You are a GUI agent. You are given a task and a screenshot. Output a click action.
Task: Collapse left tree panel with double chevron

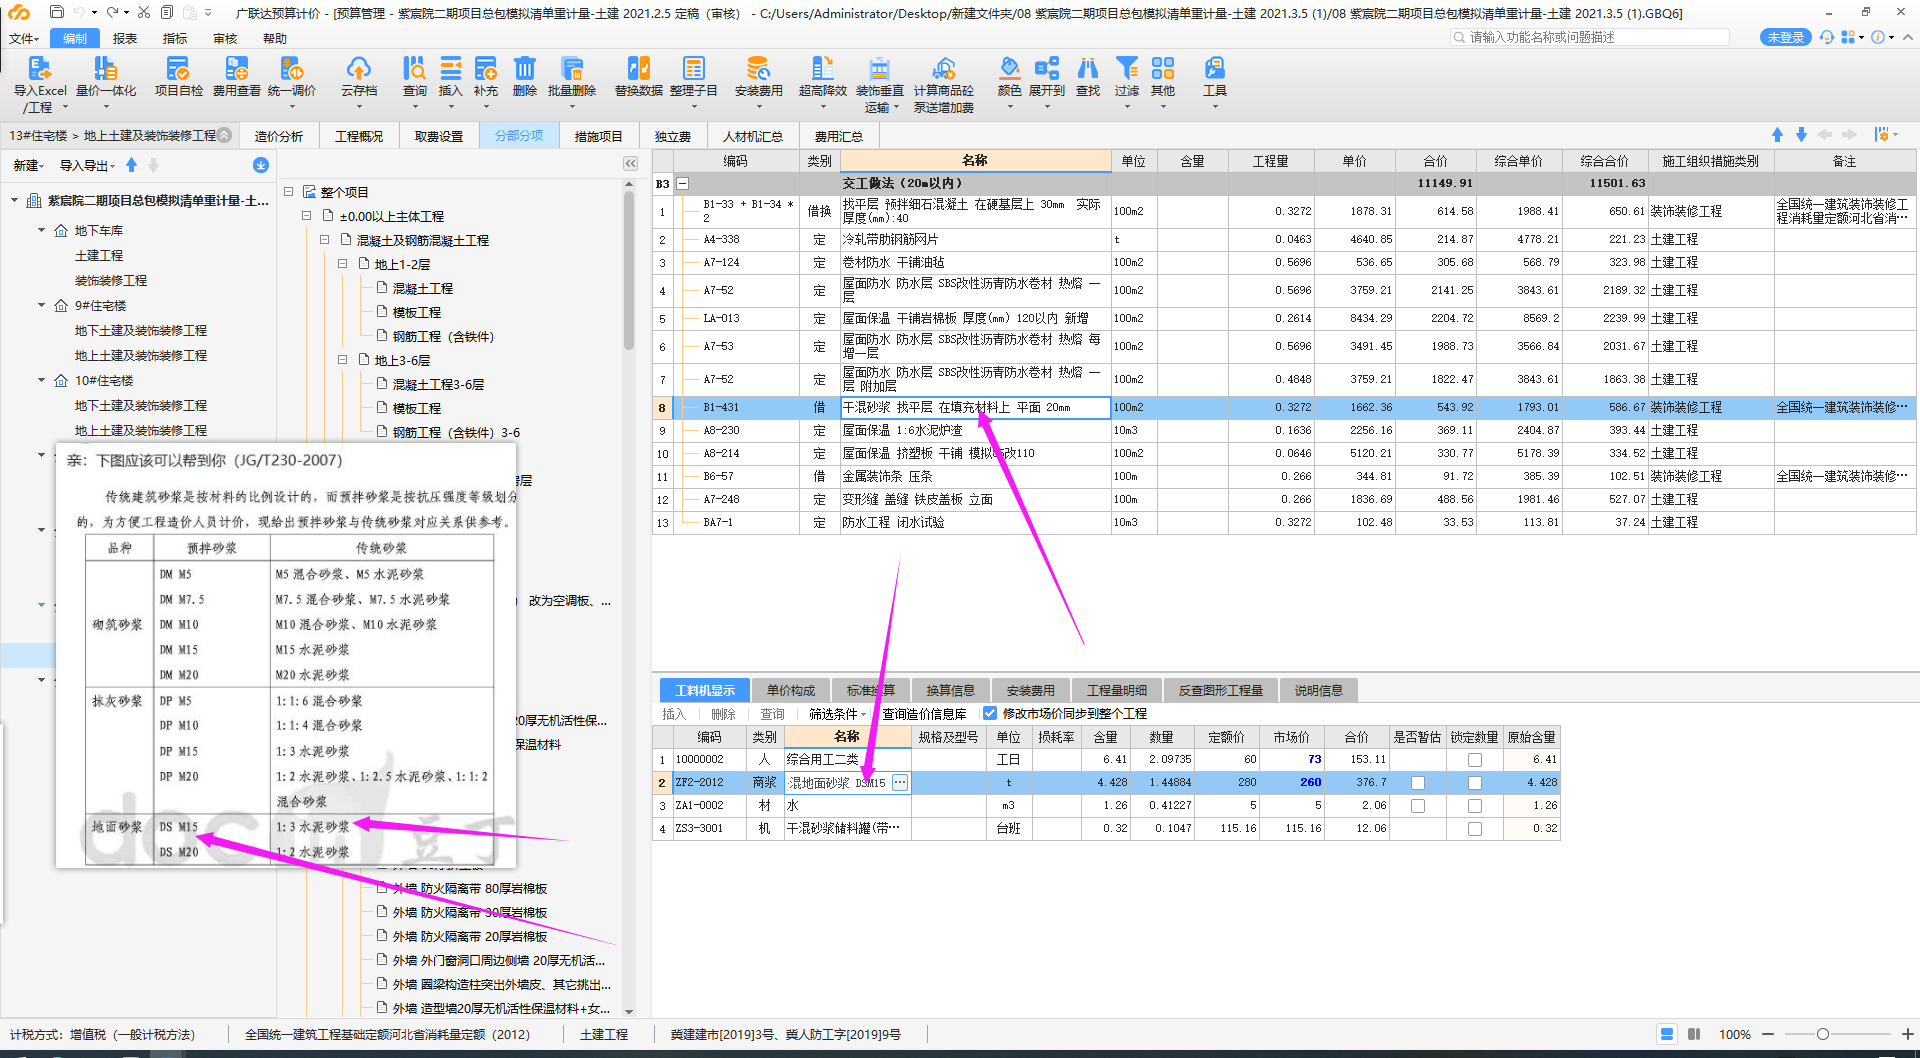[630, 163]
